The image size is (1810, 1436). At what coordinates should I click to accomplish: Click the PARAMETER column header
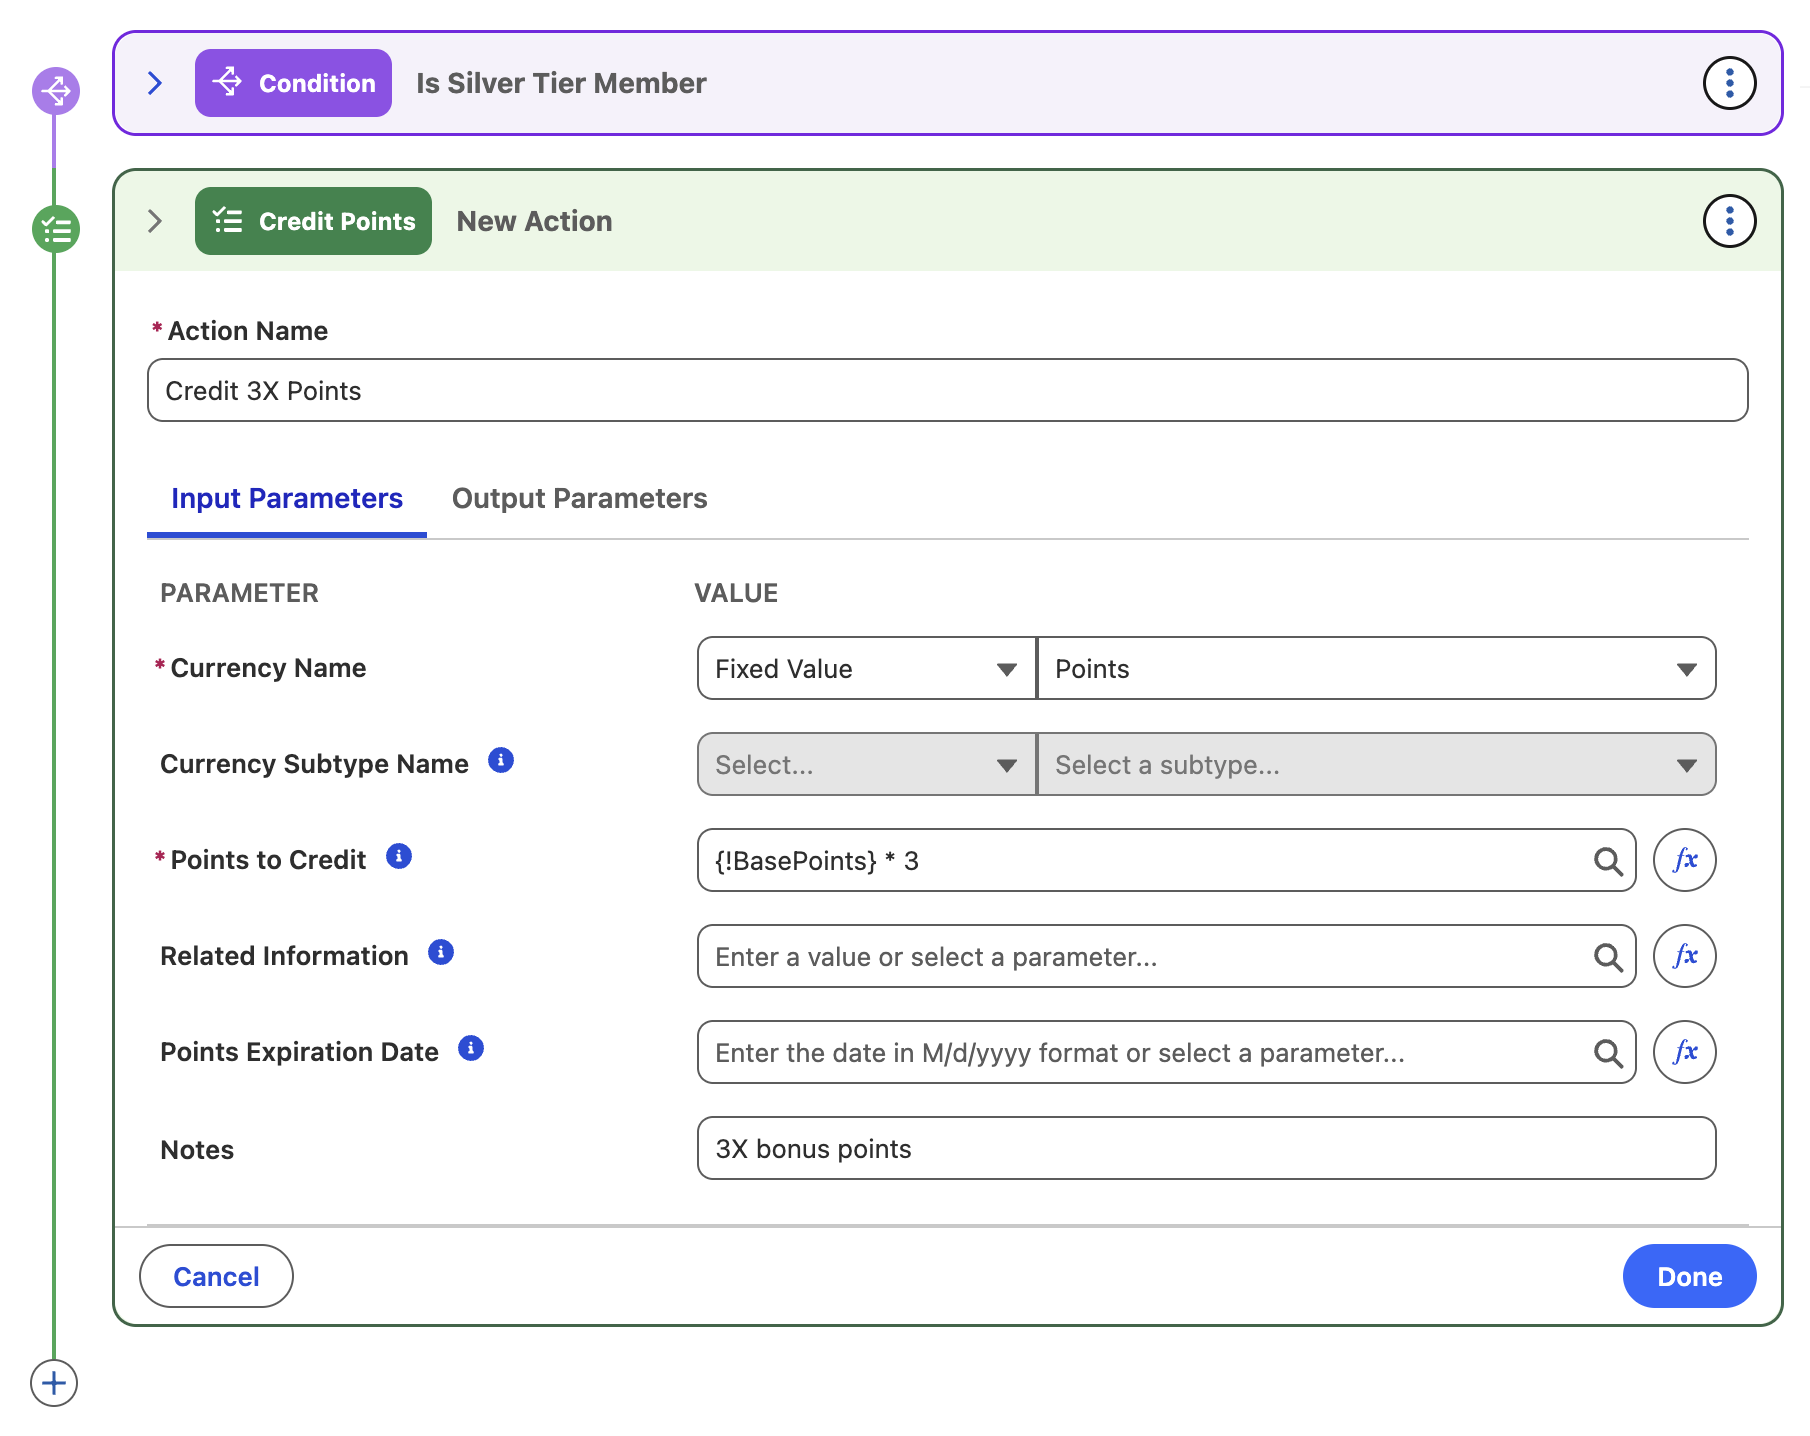click(x=239, y=593)
